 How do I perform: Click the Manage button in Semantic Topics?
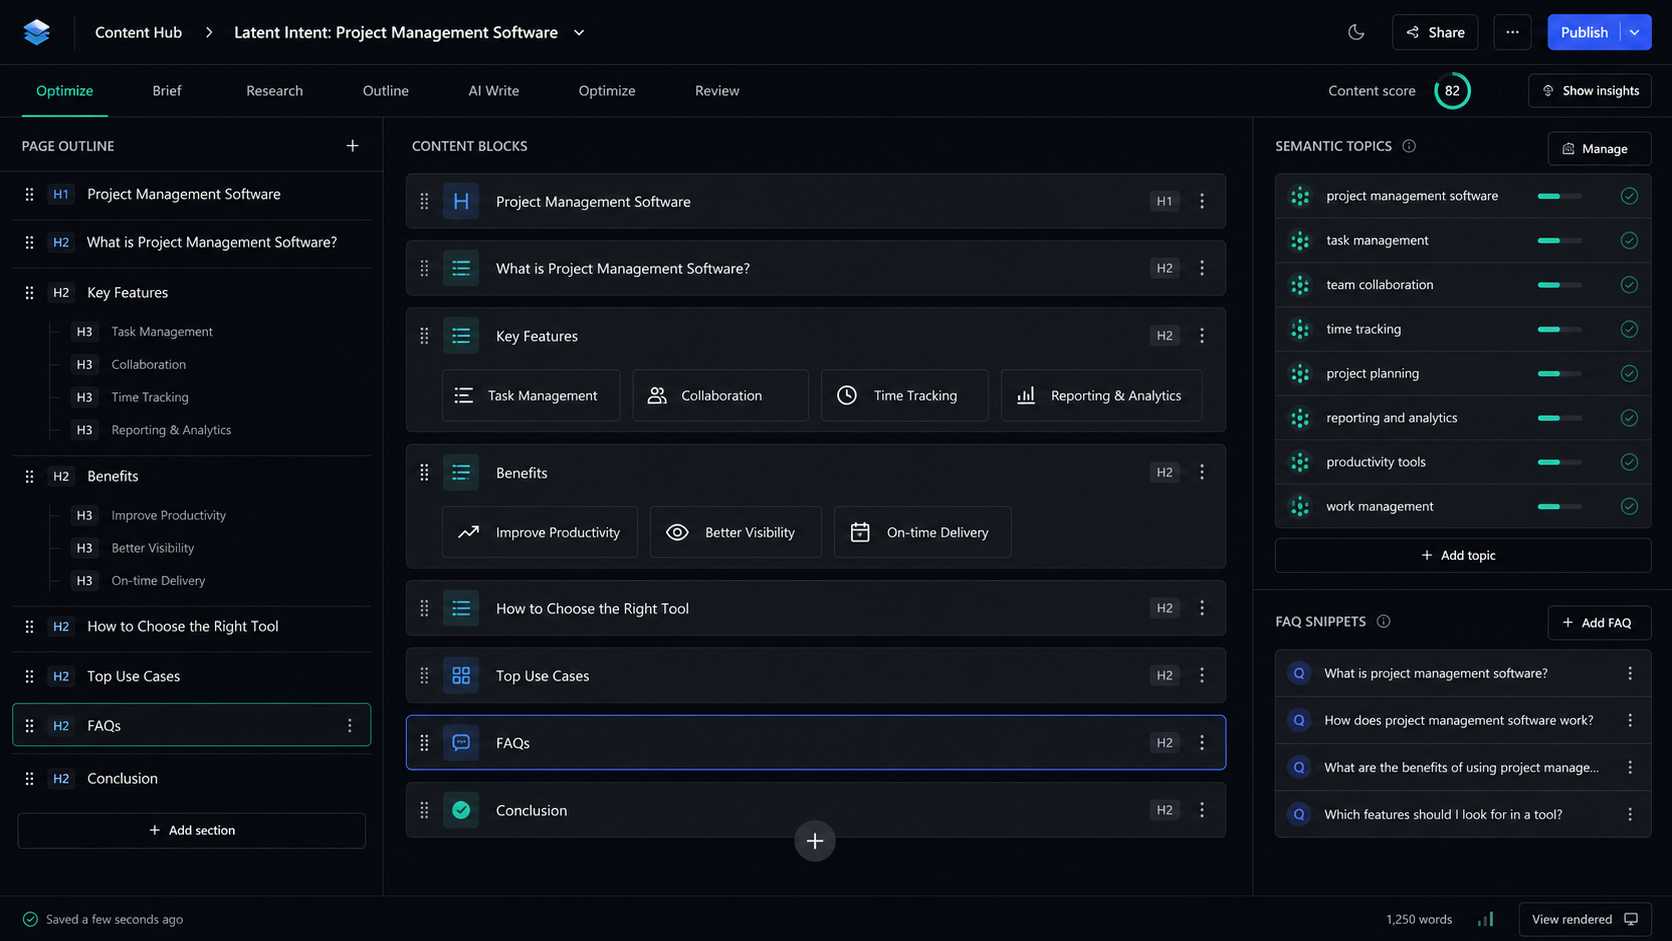pyautogui.click(x=1599, y=148)
